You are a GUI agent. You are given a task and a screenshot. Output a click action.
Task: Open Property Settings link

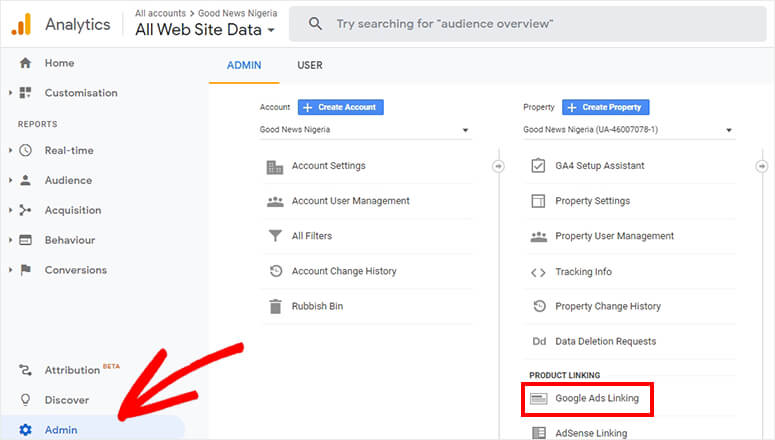pos(593,201)
